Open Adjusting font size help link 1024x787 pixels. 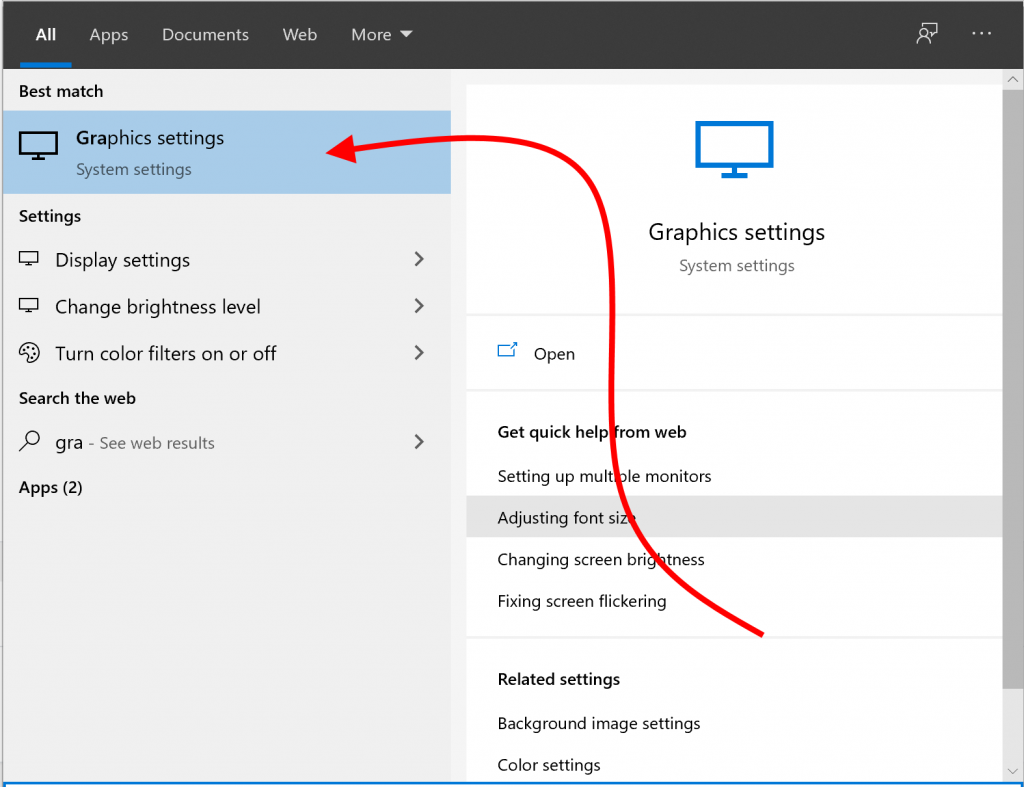[x=734, y=517]
